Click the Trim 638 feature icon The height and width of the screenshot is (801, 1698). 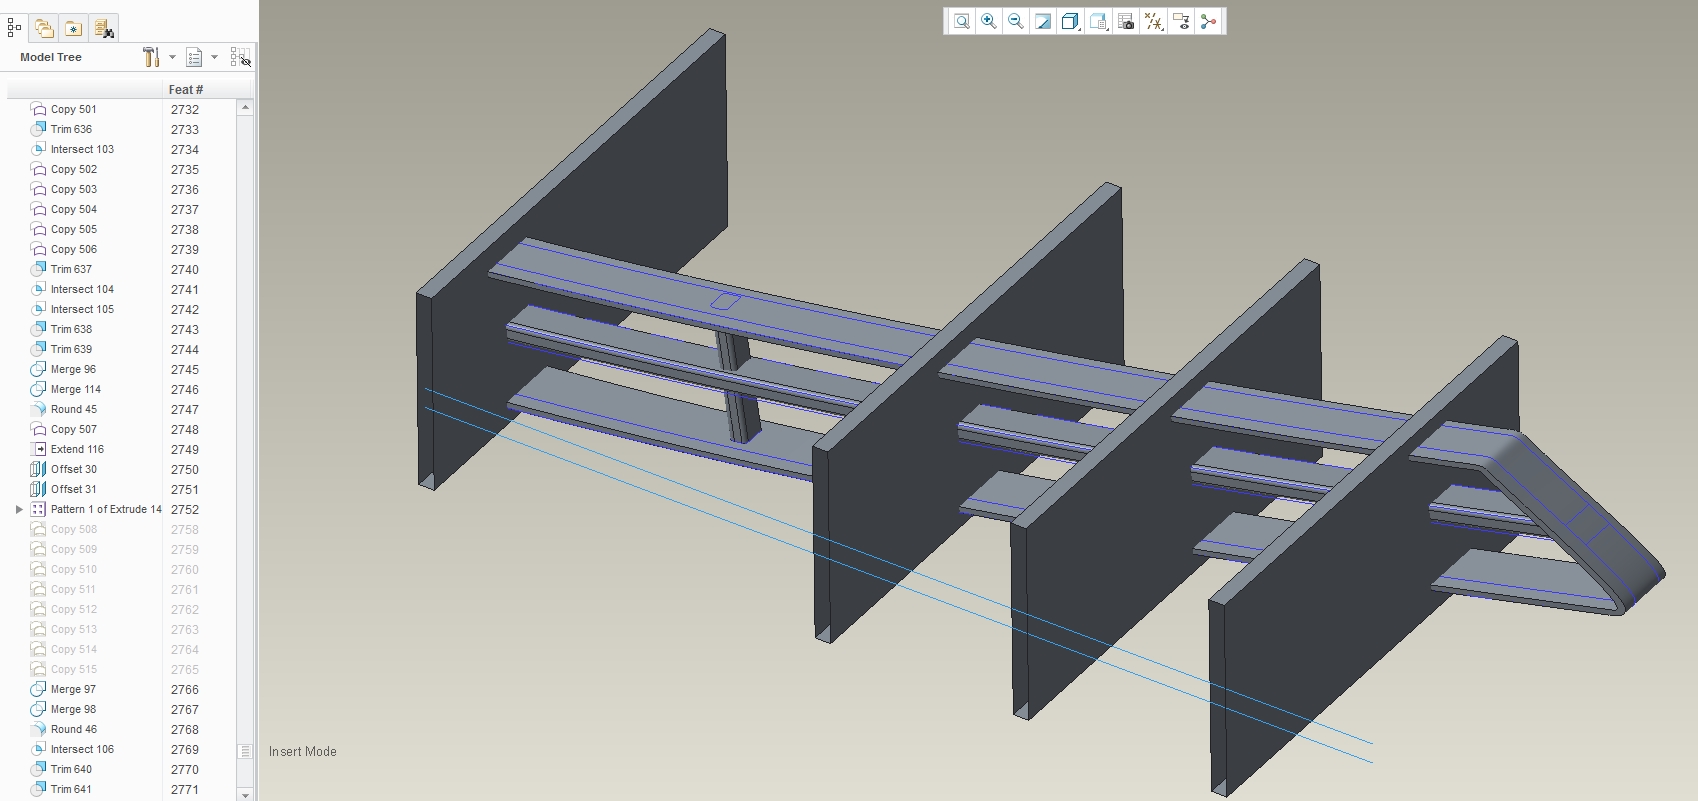38,329
